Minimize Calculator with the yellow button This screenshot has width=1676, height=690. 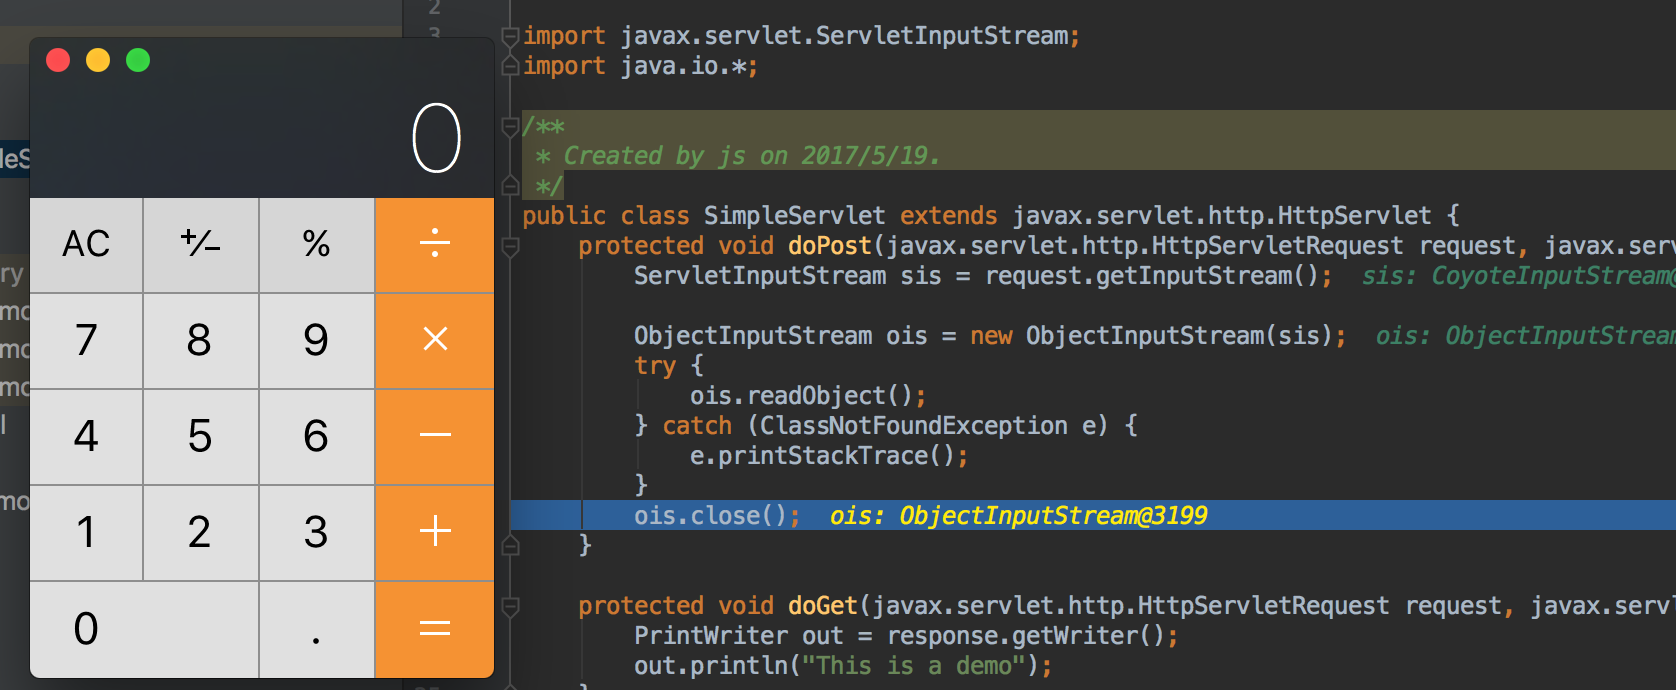point(98,60)
